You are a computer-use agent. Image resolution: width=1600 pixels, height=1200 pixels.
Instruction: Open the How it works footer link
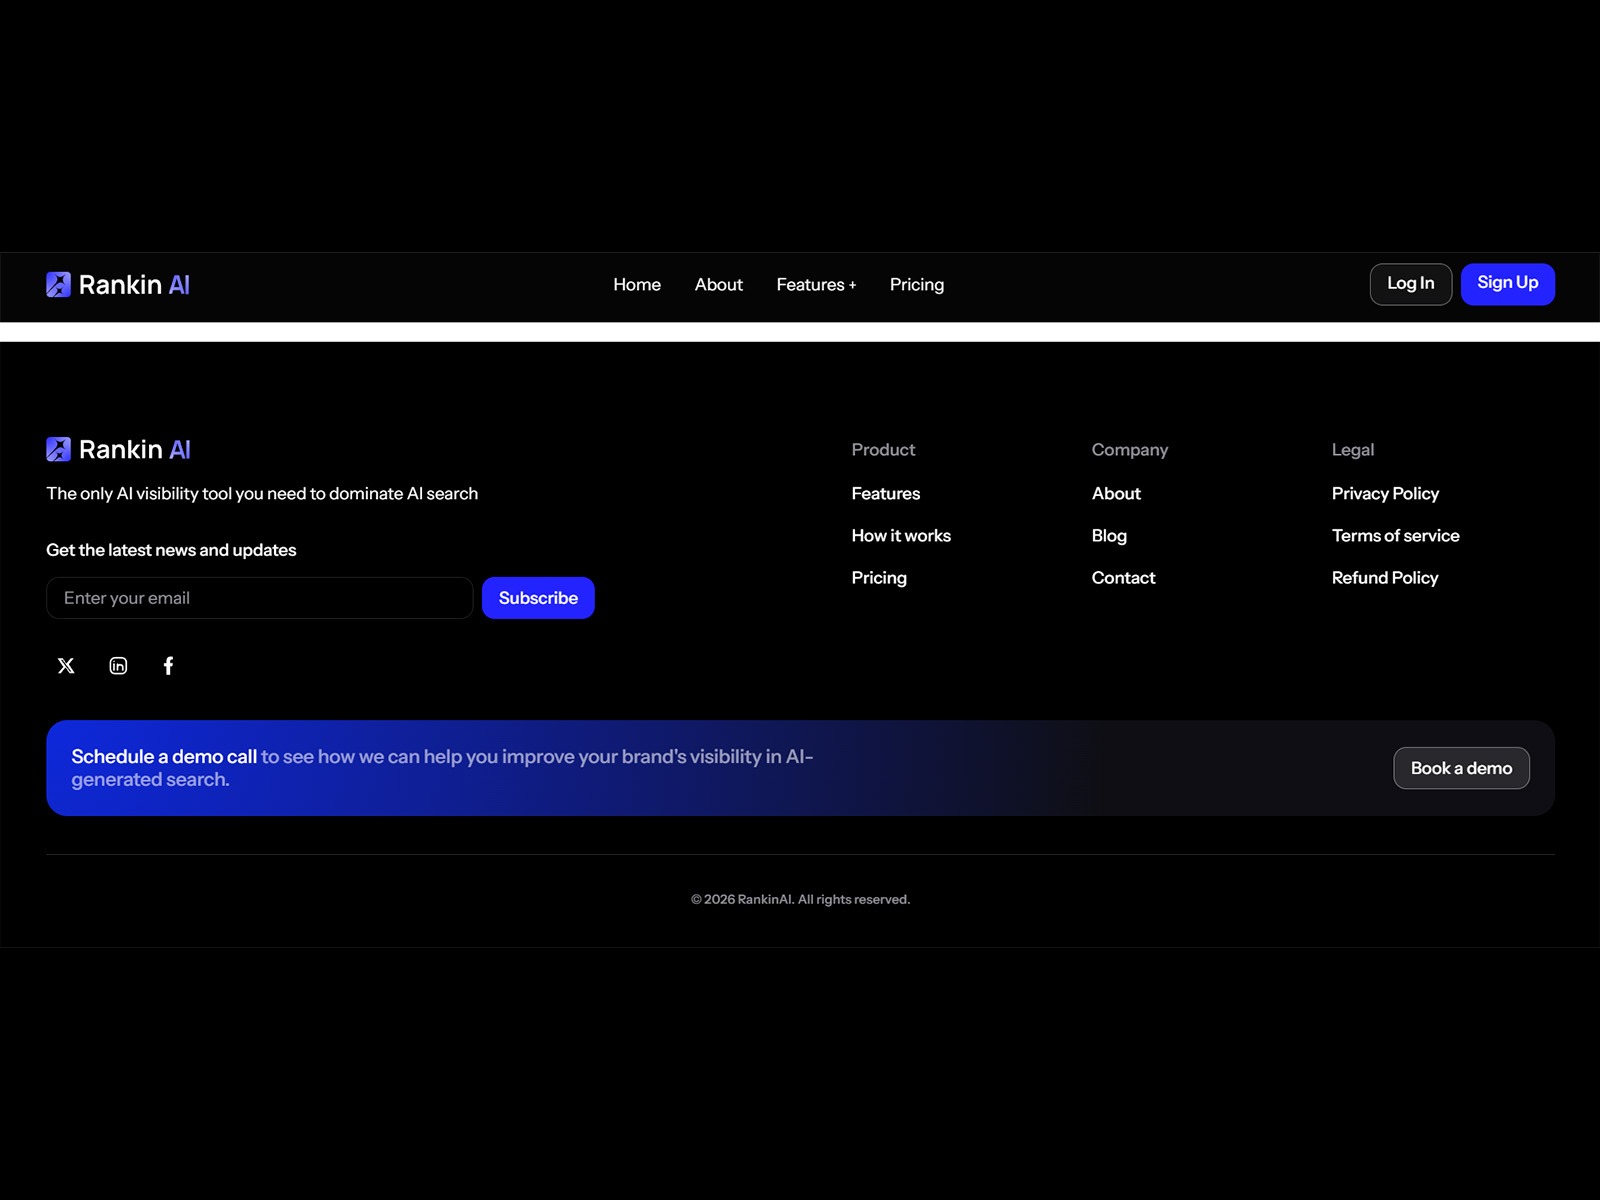point(901,536)
